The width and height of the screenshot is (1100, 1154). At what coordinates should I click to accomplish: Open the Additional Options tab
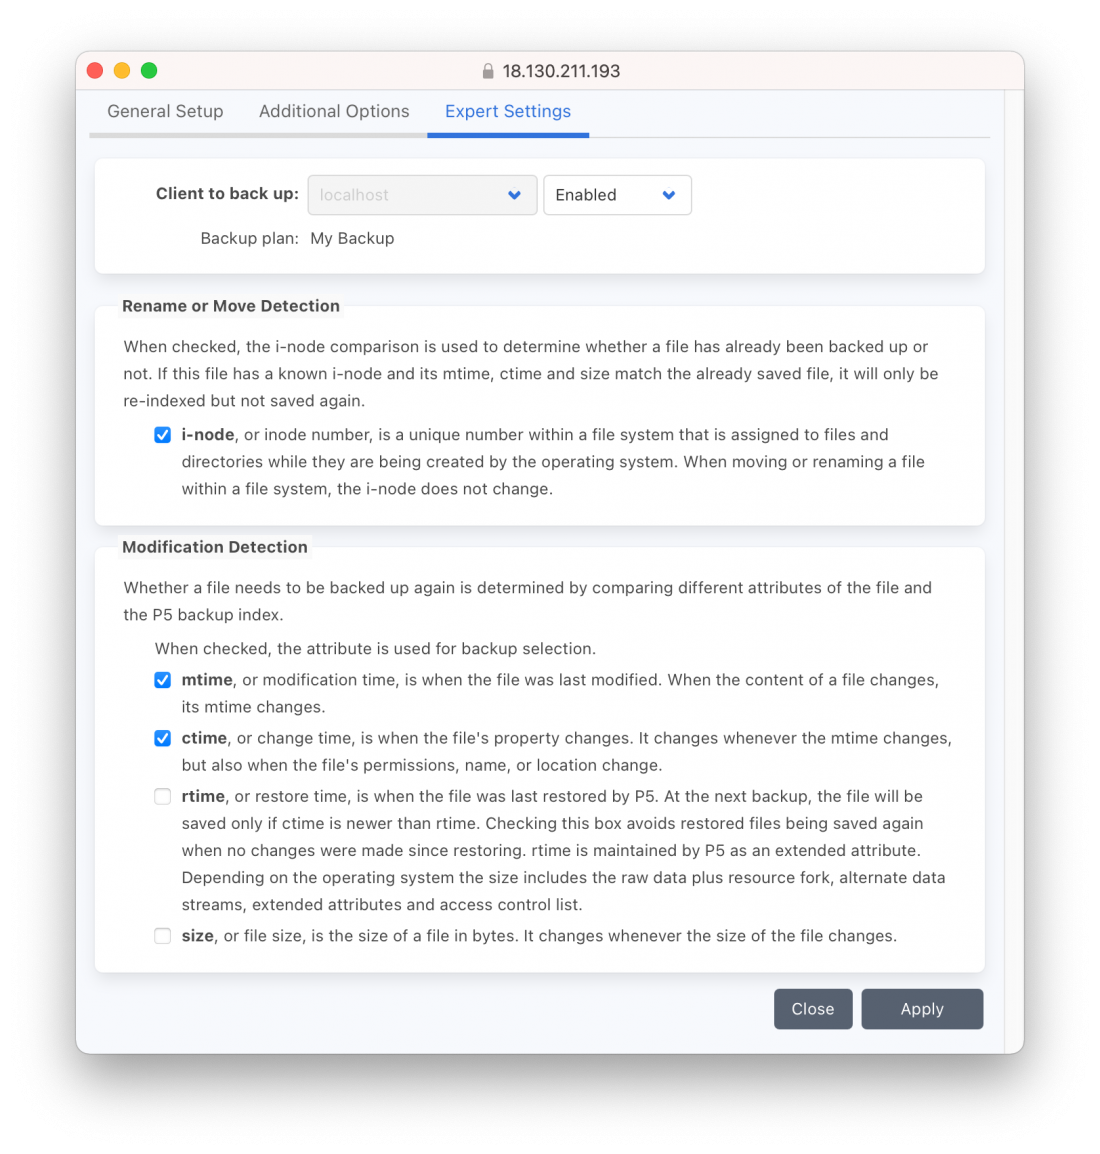(x=334, y=111)
